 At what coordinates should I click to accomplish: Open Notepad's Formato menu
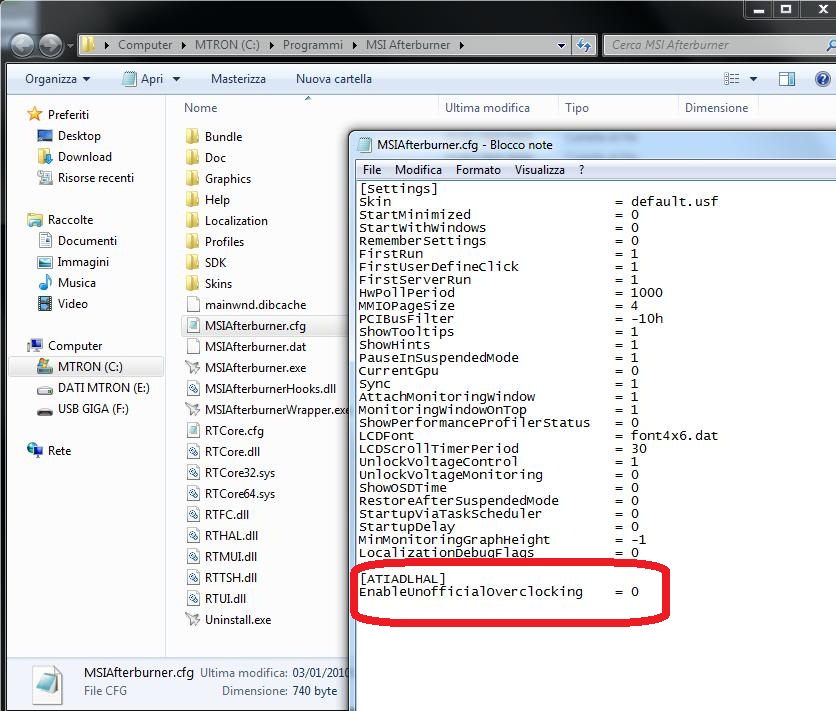tap(478, 170)
